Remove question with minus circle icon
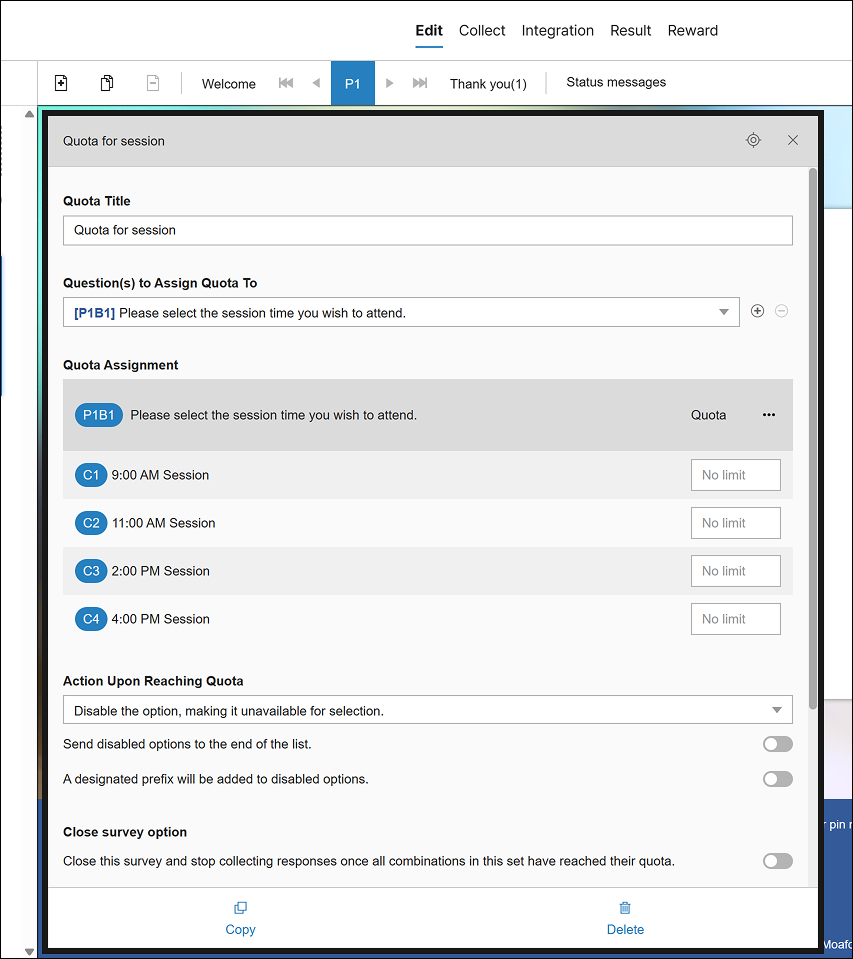 tap(781, 311)
